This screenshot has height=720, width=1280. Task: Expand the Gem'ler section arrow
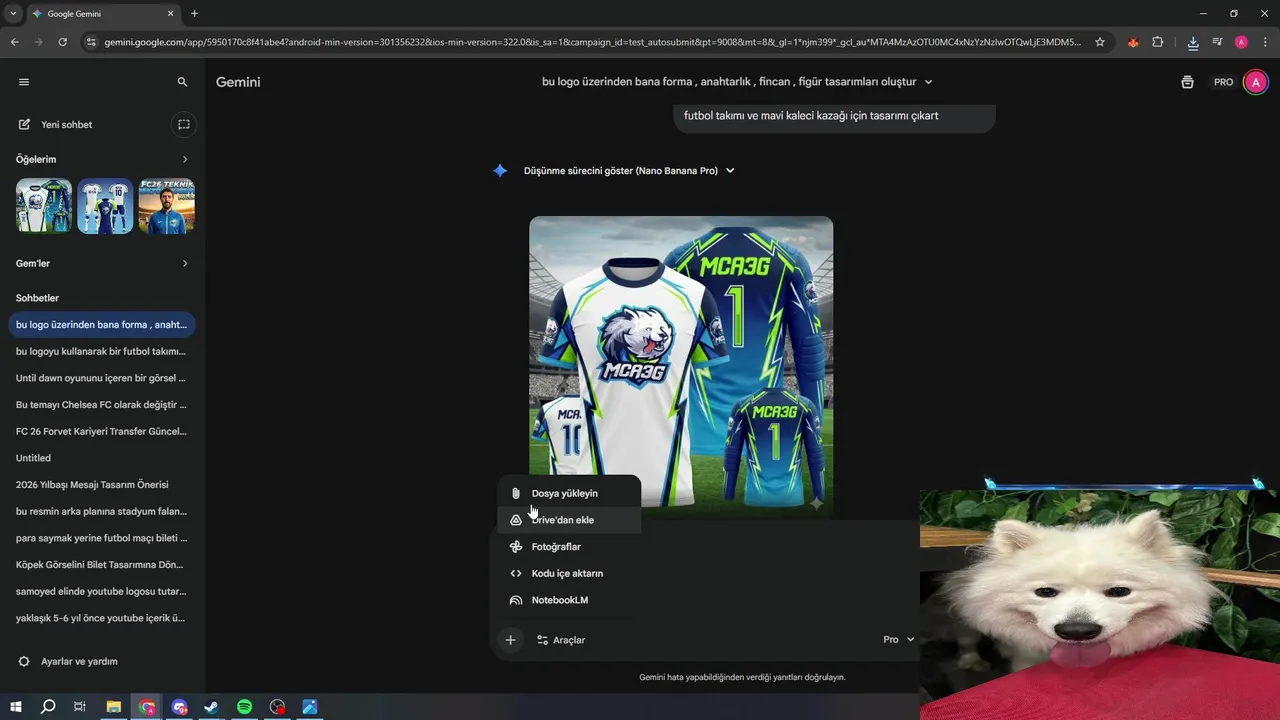tap(185, 263)
